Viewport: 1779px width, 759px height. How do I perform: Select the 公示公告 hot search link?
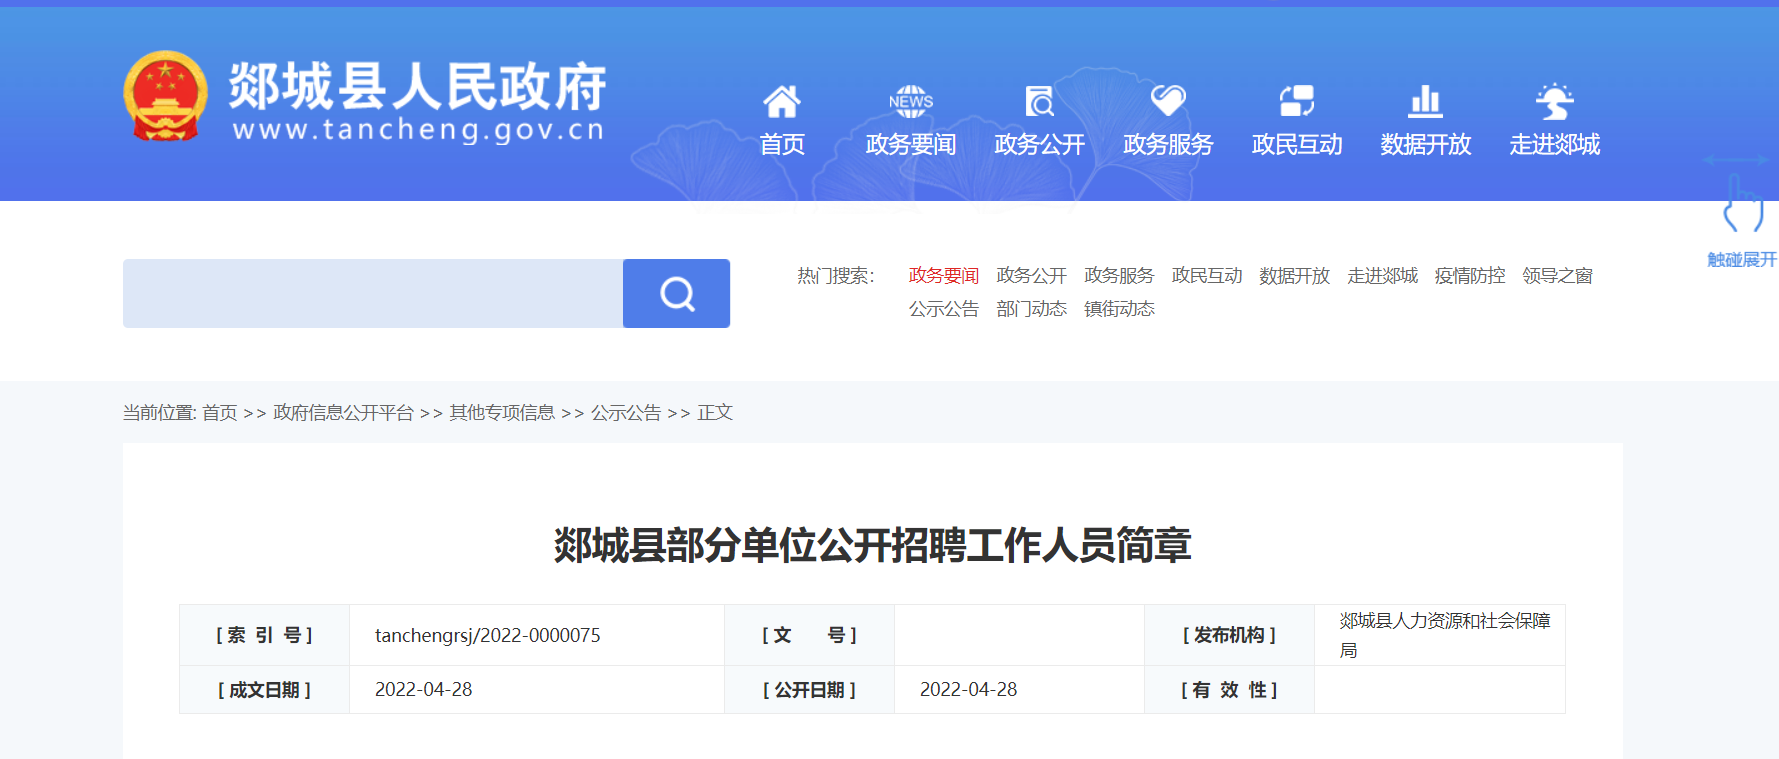tap(943, 309)
